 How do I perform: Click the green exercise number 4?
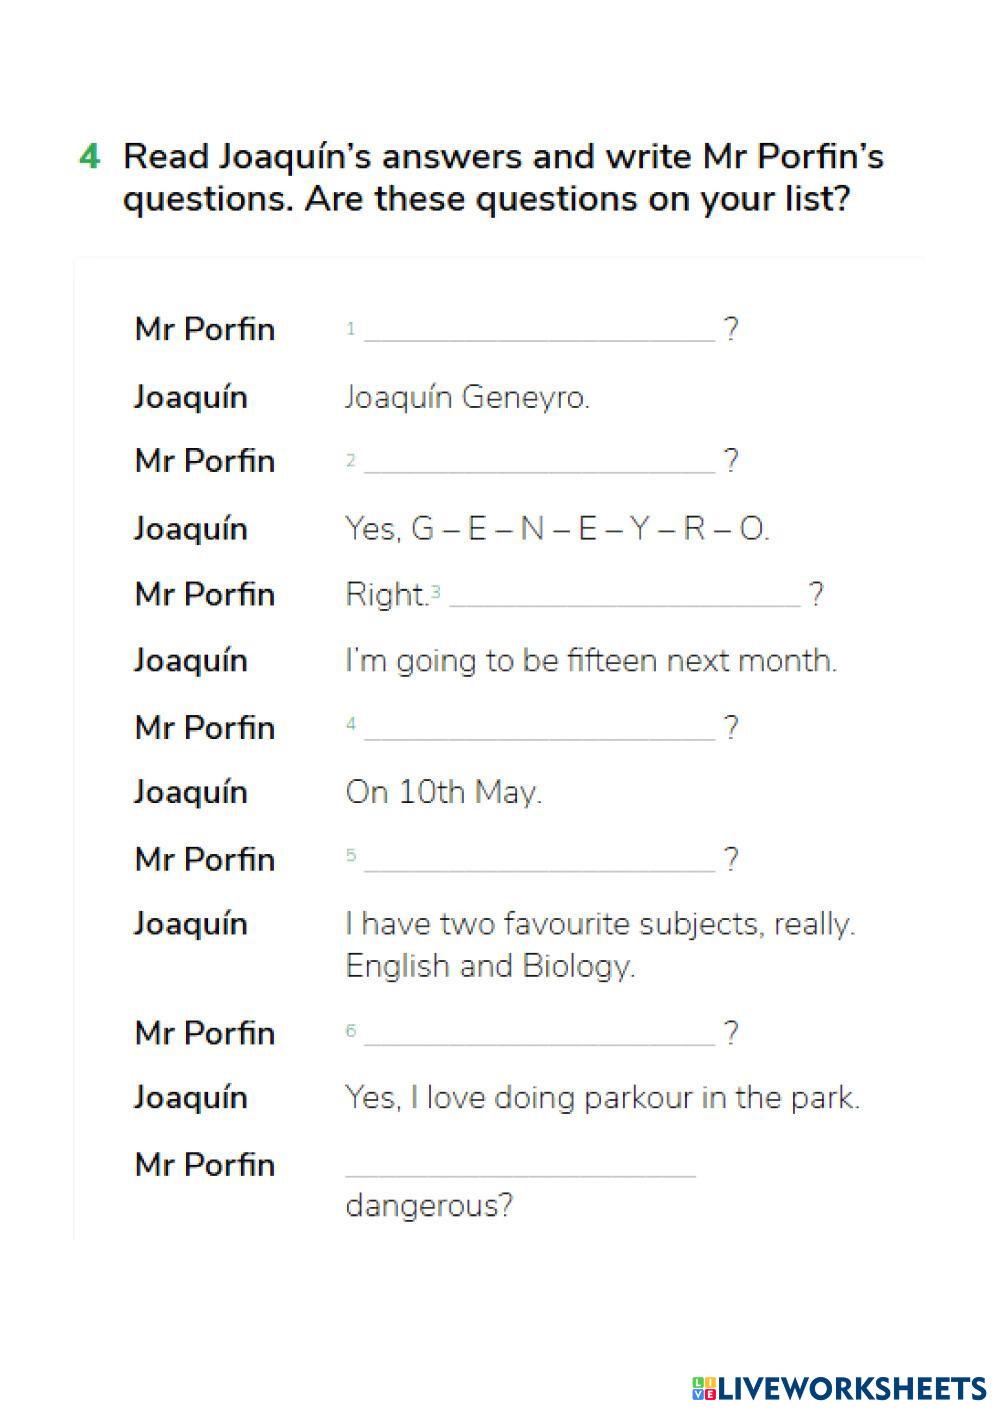[89, 157]
